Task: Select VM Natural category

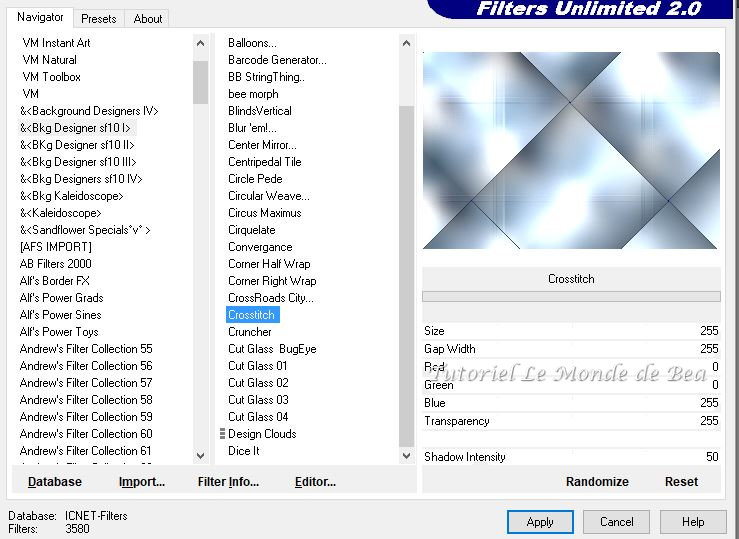Action: tap(49, 60)
